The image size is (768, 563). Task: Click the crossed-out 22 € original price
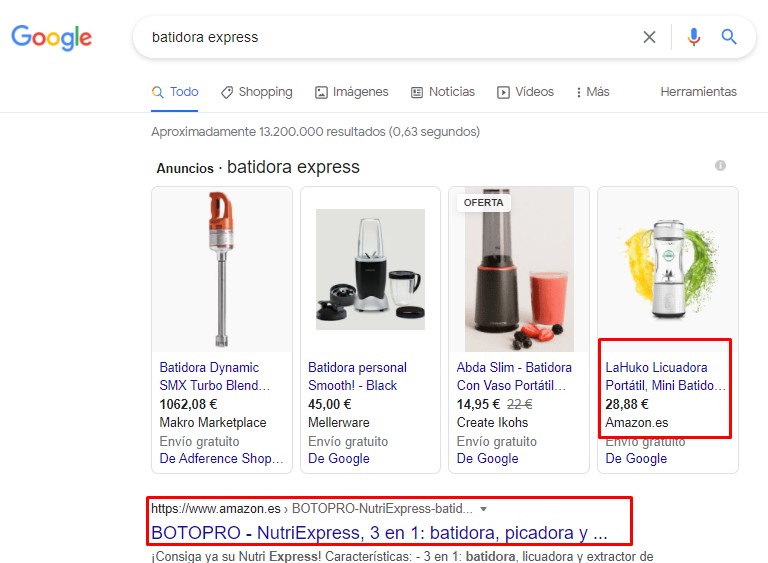click(519, 404)
